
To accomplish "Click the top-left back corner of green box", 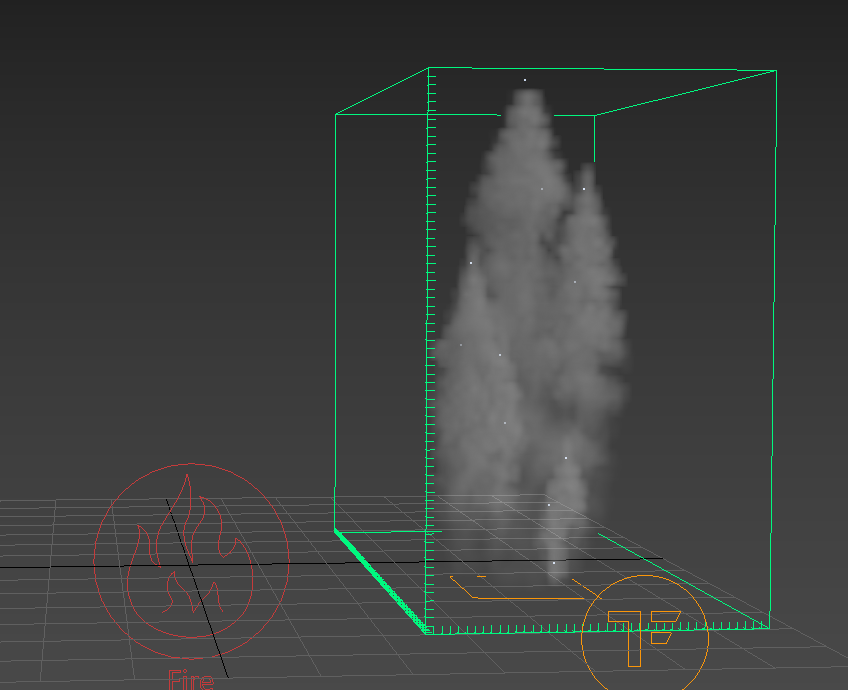I will [336, 114].
